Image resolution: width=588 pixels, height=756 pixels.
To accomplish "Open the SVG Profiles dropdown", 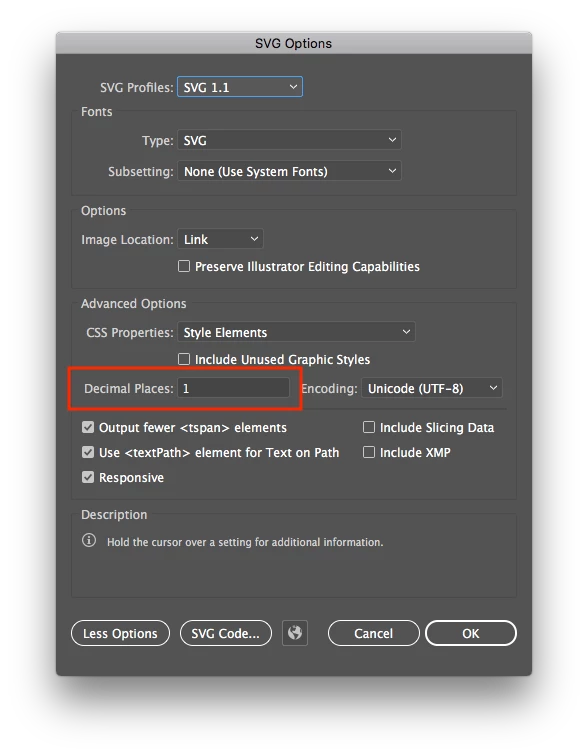I will (x=240, y=87).
